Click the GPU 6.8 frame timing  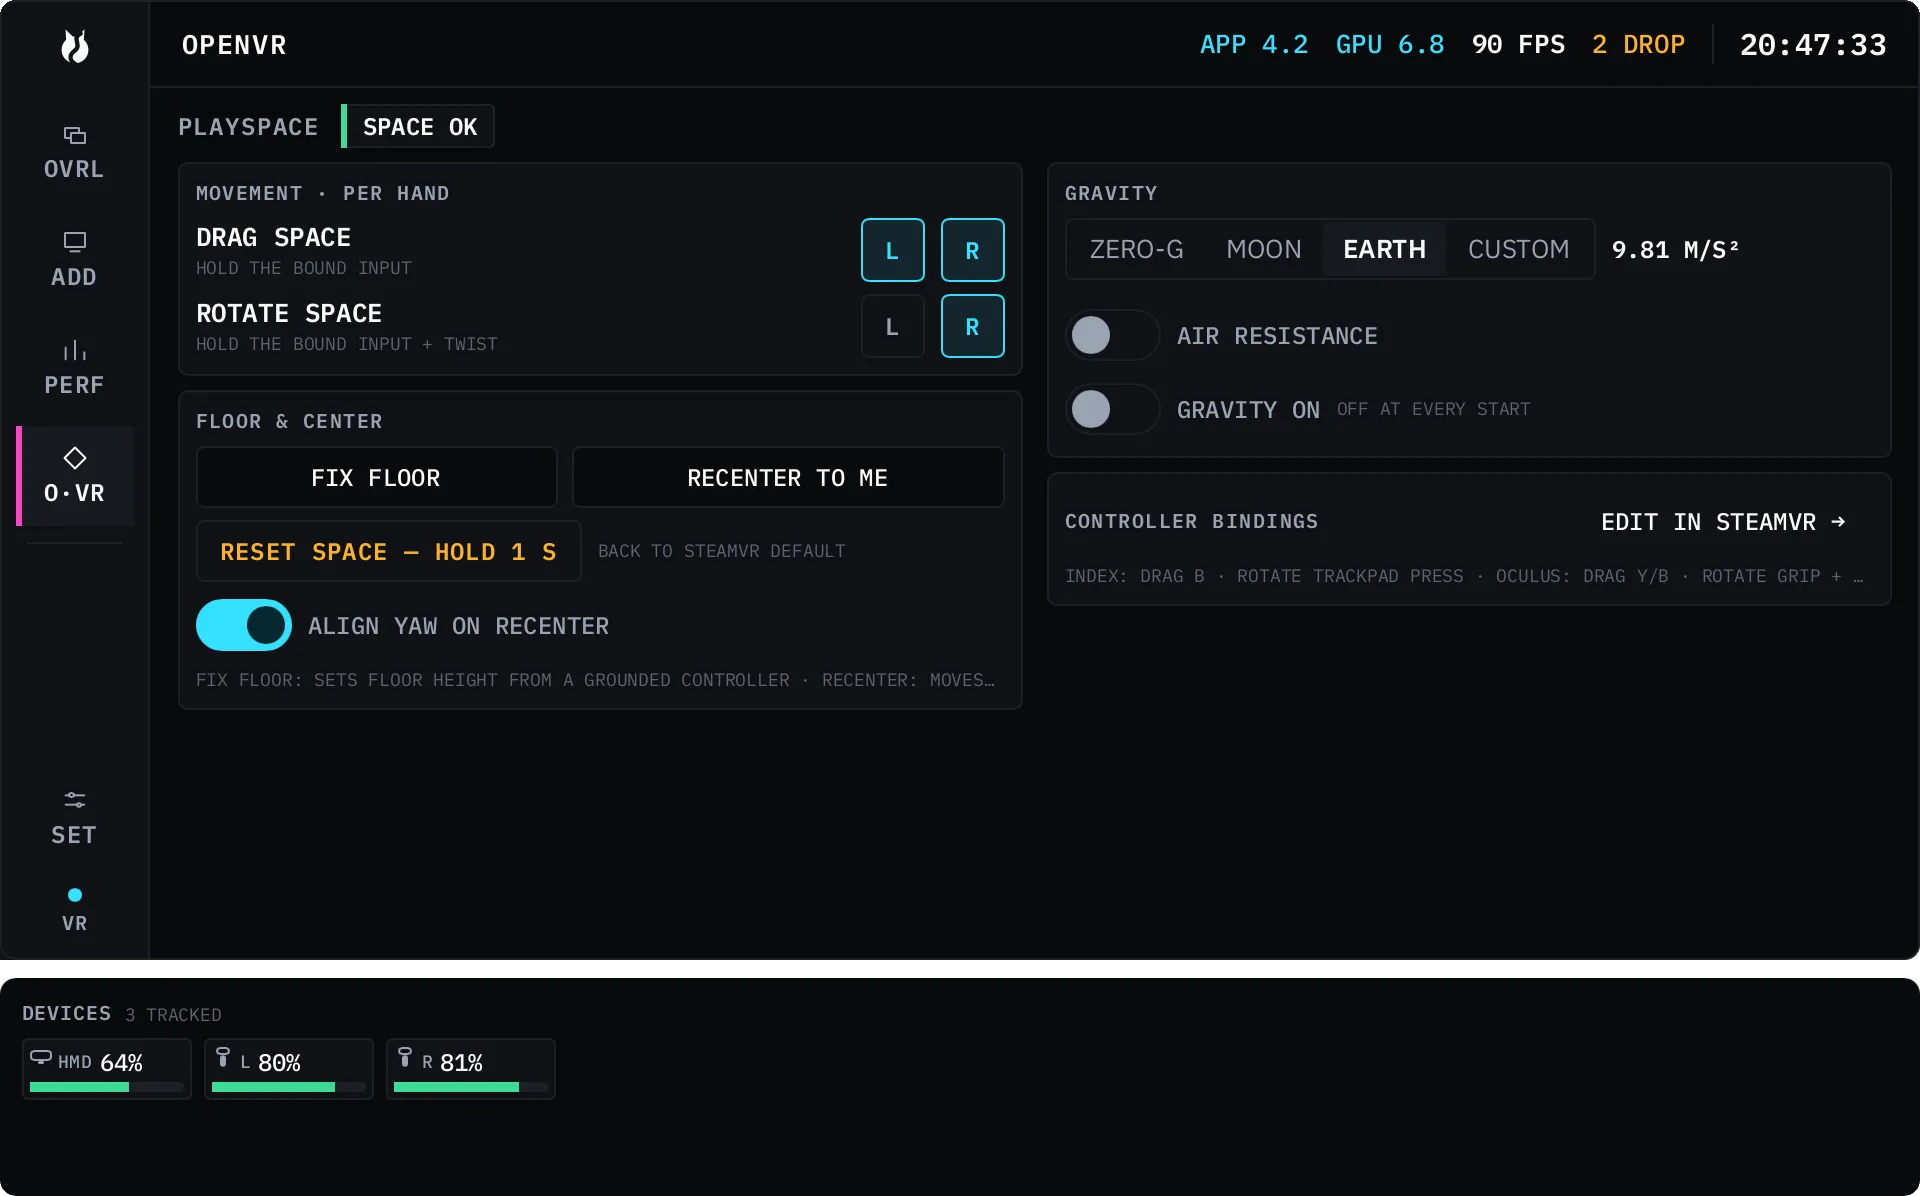pos(1390,45)
